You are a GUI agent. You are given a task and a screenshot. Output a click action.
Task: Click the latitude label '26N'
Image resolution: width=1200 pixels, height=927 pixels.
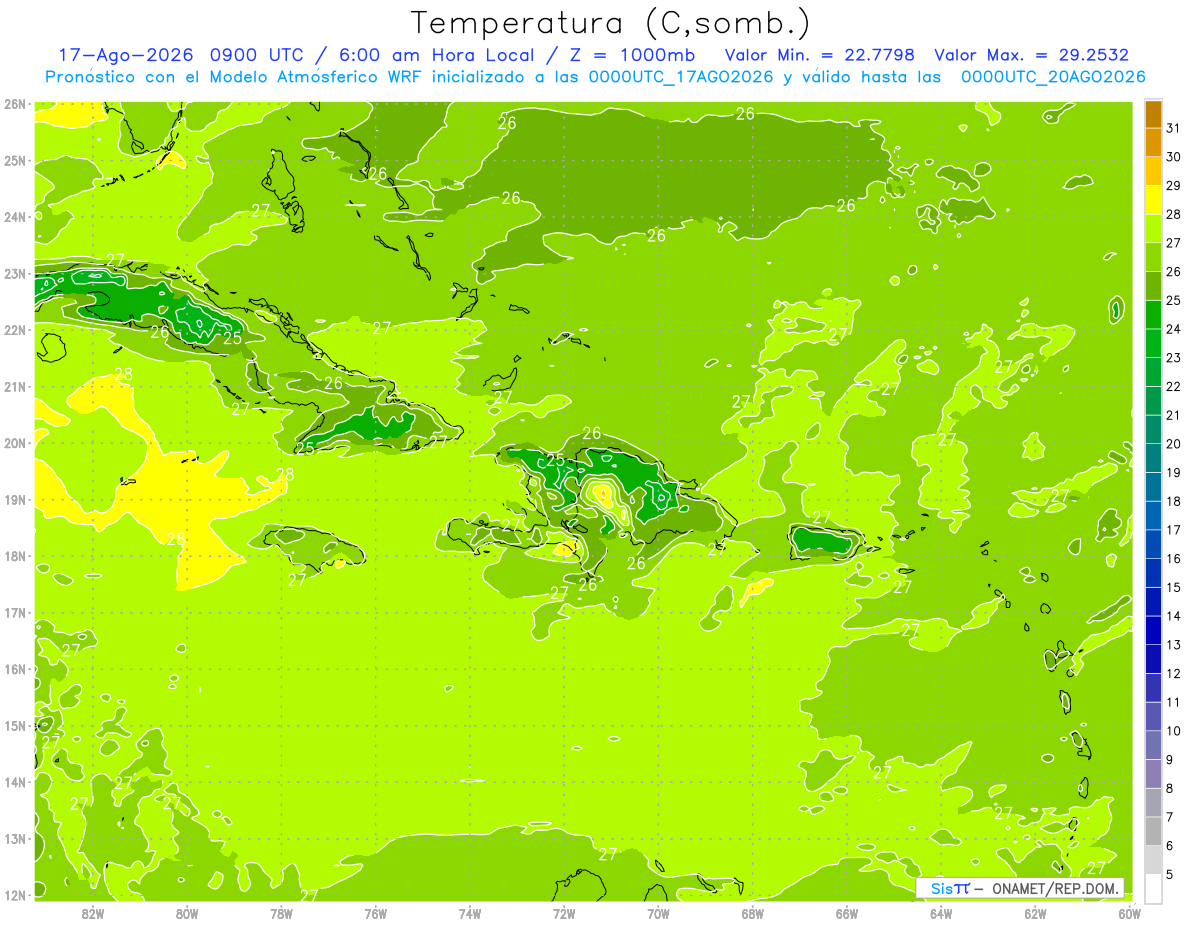pos(14,104)
